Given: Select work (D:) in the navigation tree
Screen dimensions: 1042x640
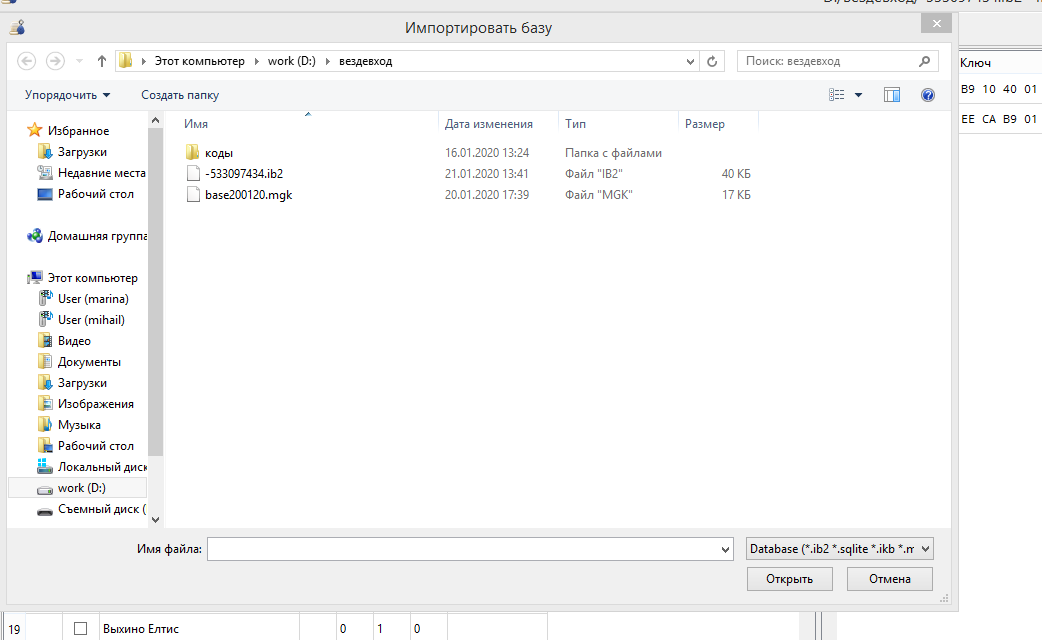Looking at the screenshot, I should coord(81,488).
